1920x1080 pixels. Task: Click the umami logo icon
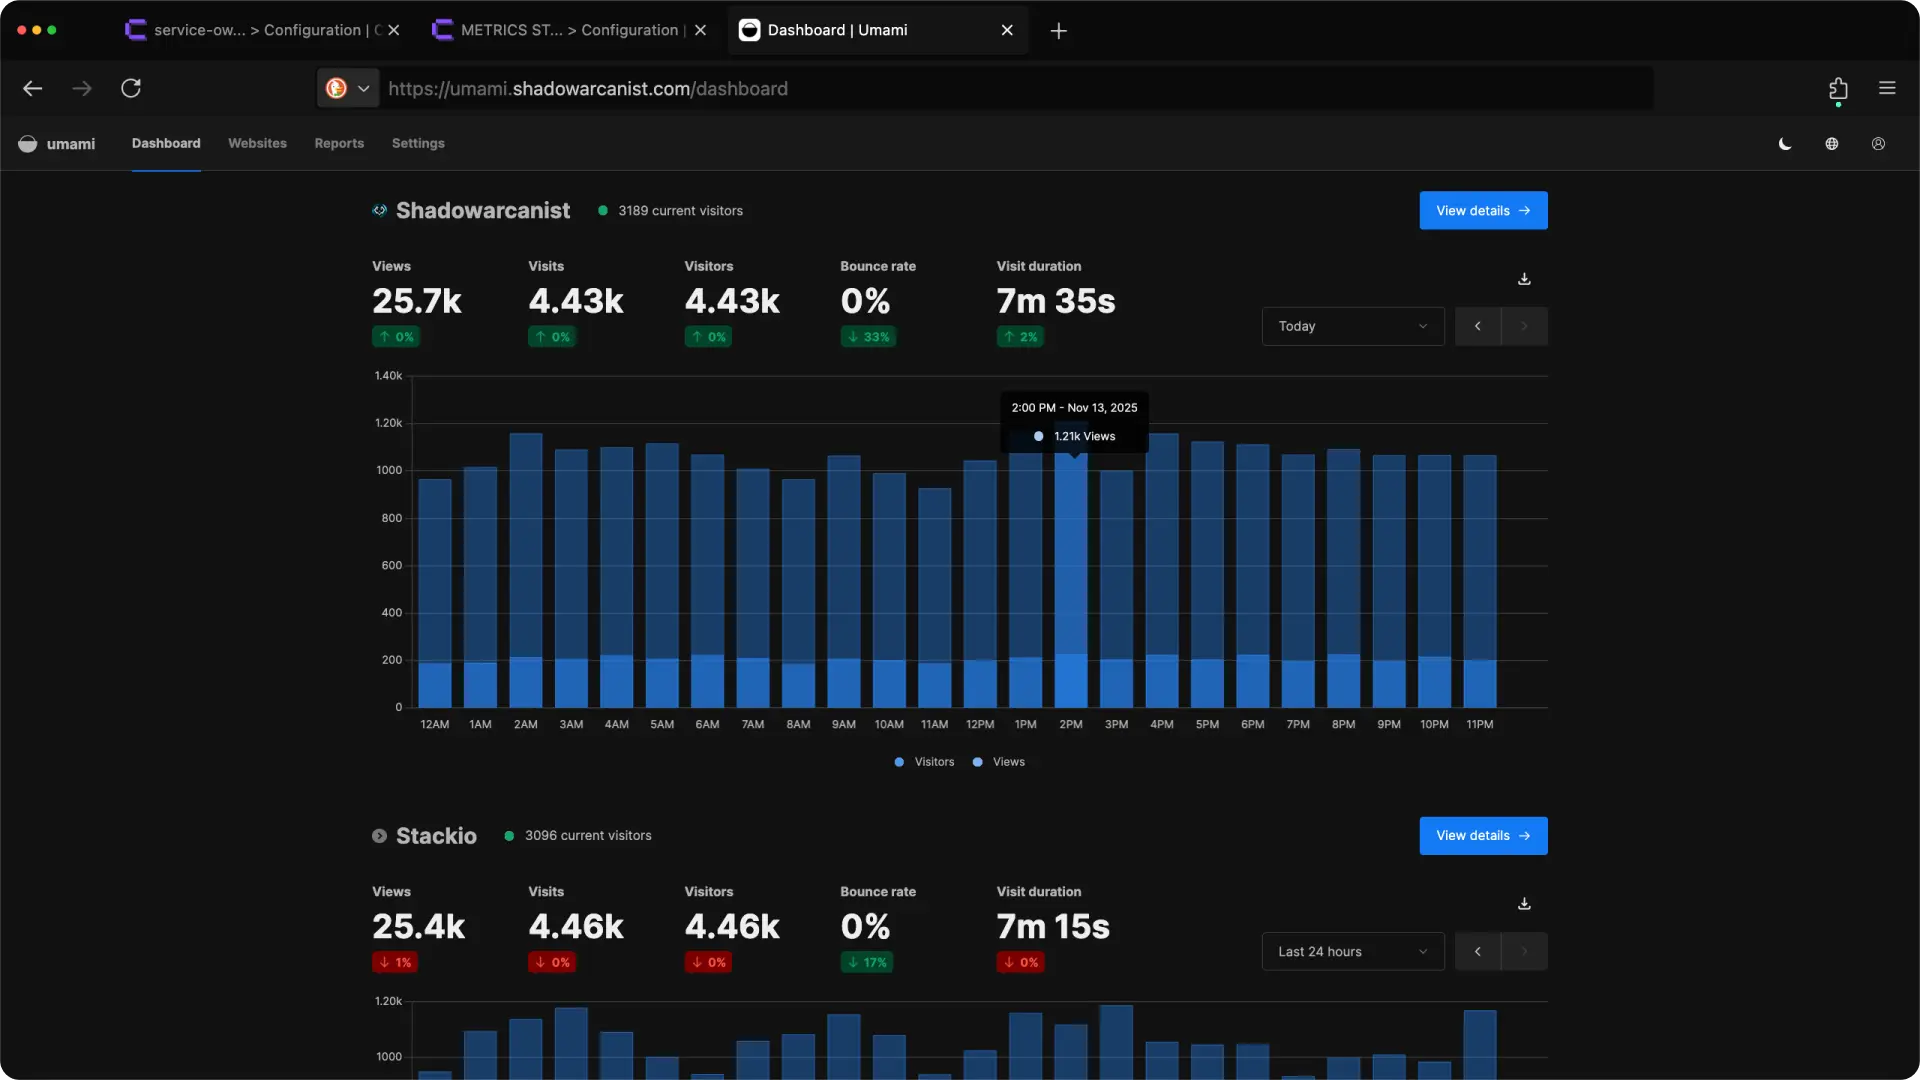click(x=27, y=143)
